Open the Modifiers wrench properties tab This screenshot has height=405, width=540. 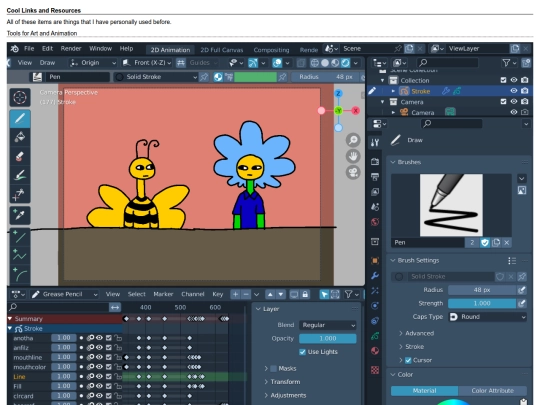tap(375, 276)
